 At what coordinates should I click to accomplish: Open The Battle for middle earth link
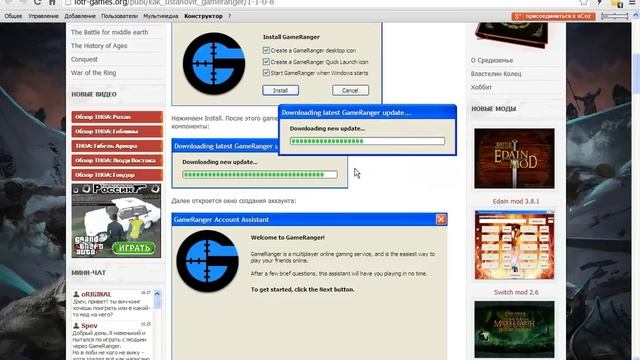[109, 32]
